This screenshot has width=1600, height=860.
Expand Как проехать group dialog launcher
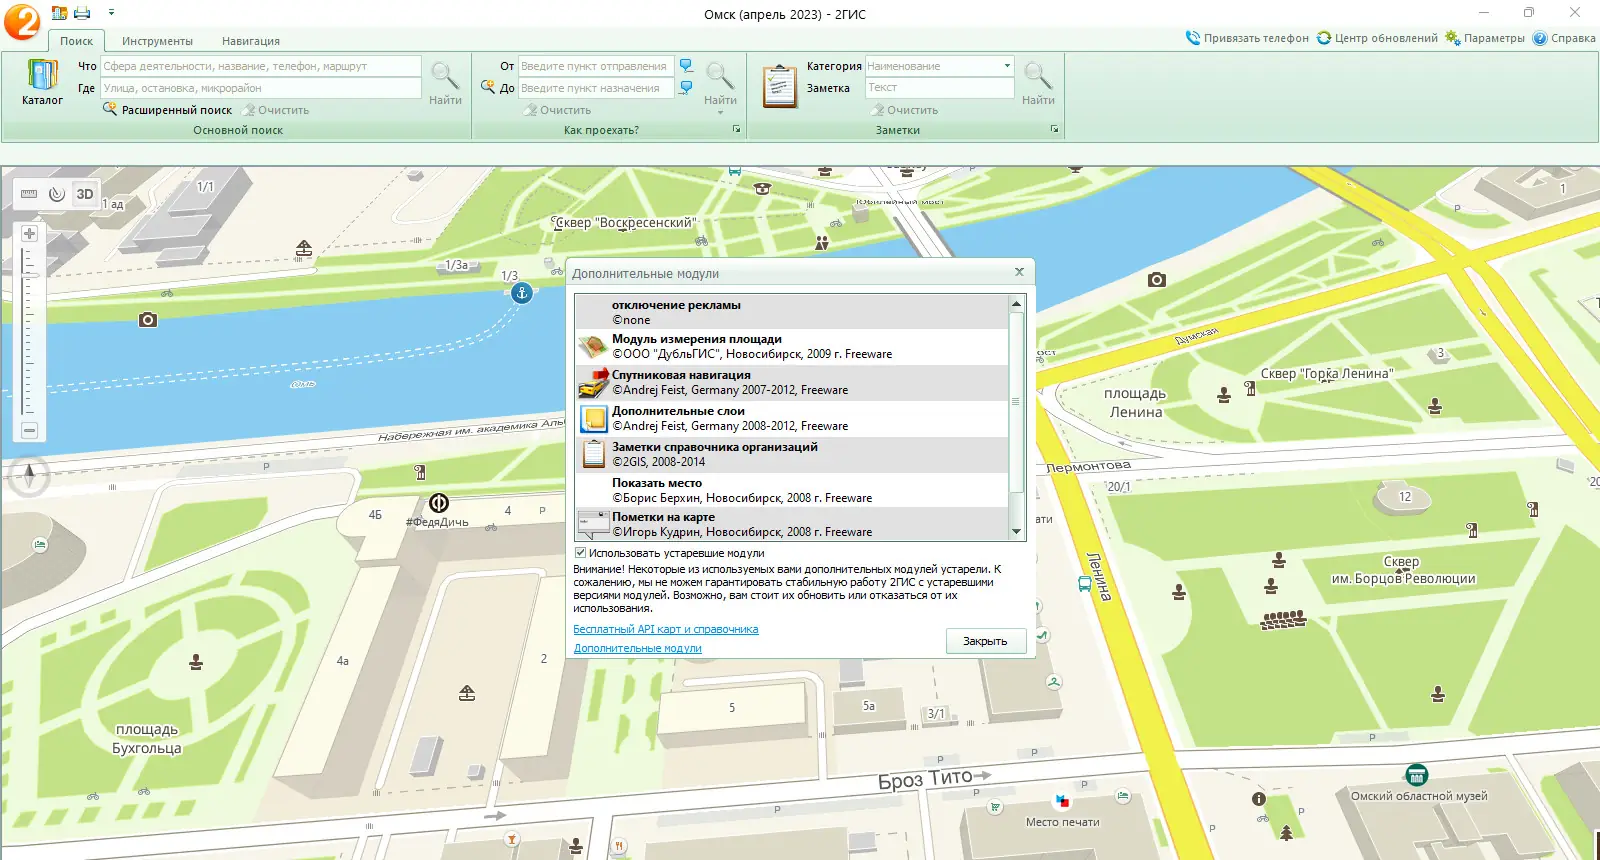coord(737,130)
